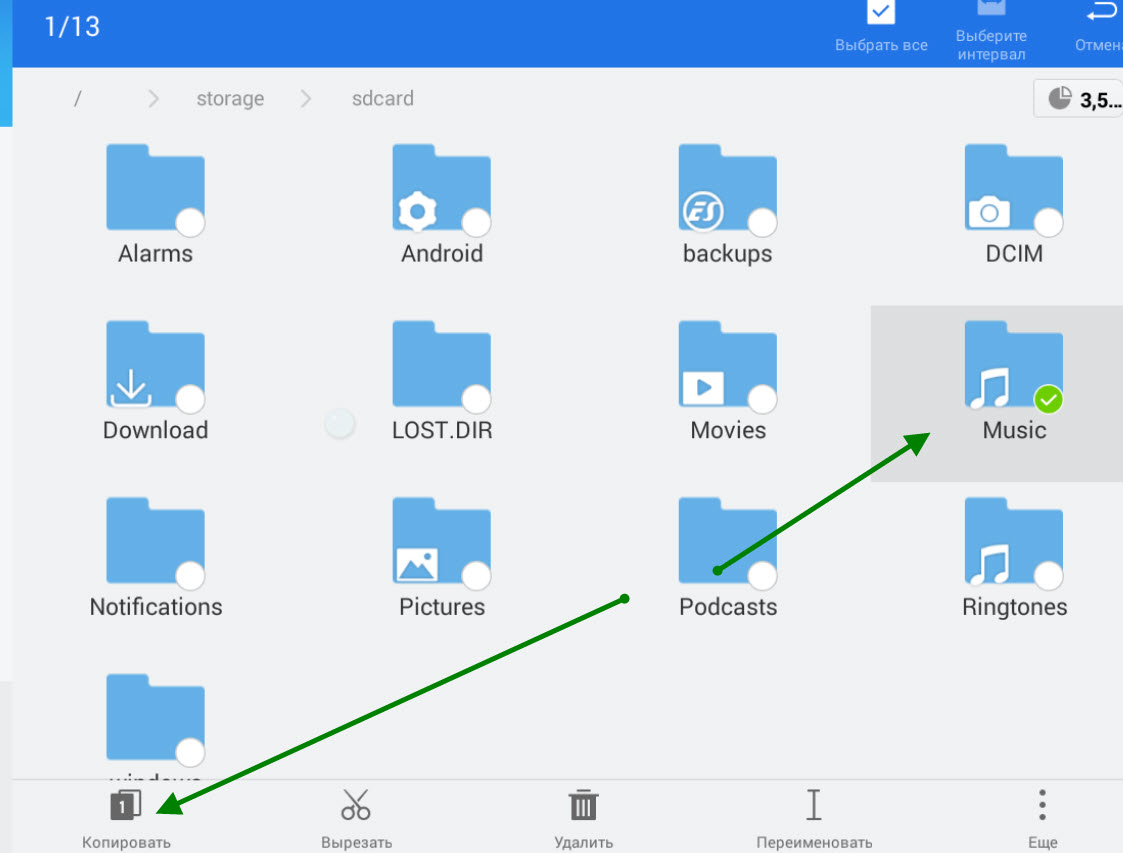Uncheck the green checkmark on Music folder
The height and width of the screenshot is (853, 1123).
coord(1048,400)
